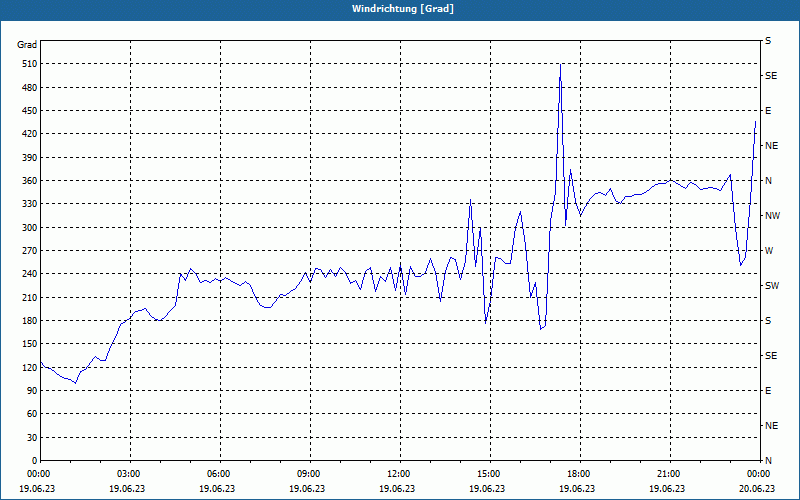The height and width of the screenshot is (500, 800).
Task: Choose the 300 axis value
Action: [31, 228]
